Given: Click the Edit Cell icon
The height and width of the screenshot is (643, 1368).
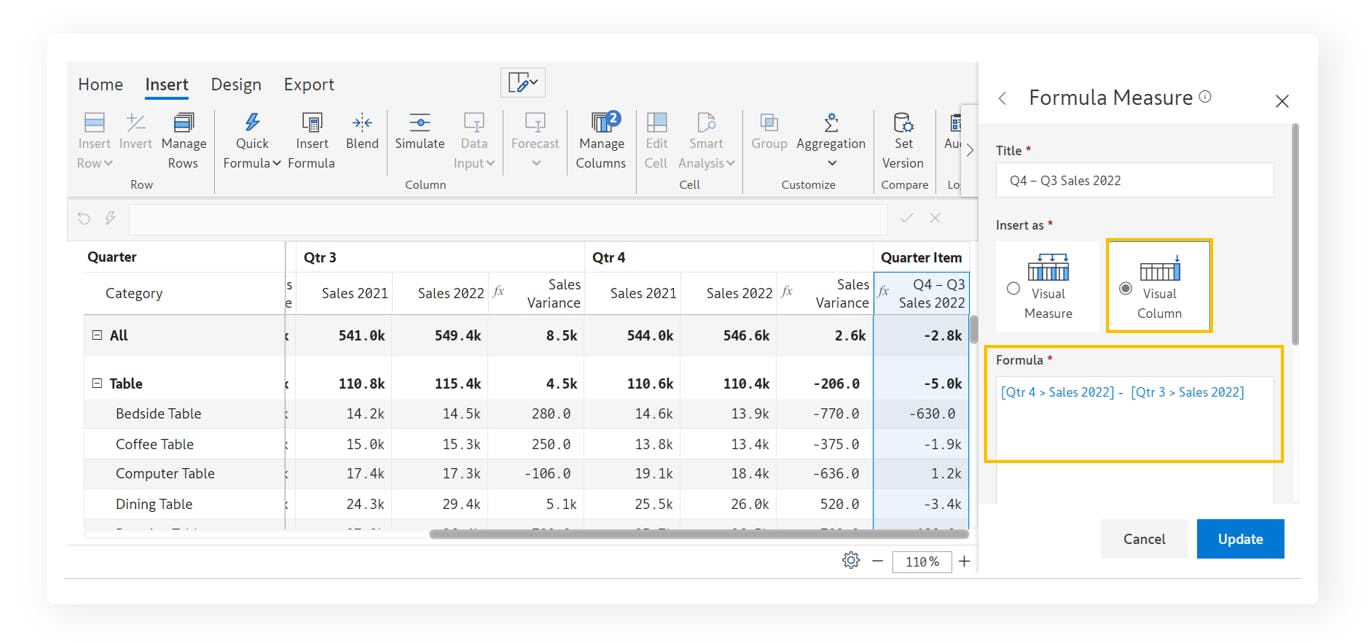Looking at the screenshot, I should pos(656,122).
